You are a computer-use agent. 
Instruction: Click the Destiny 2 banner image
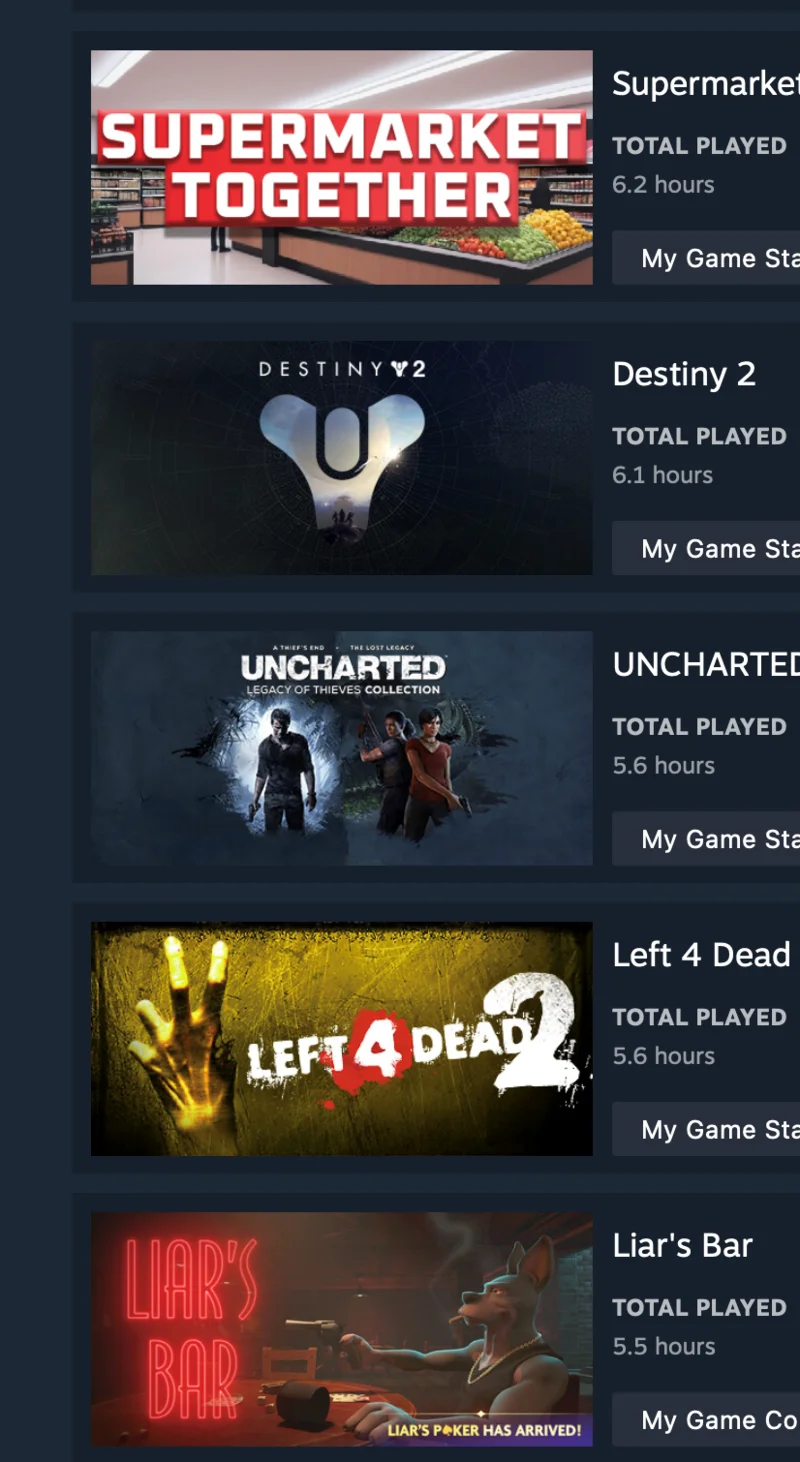click(x=341, y=458)
